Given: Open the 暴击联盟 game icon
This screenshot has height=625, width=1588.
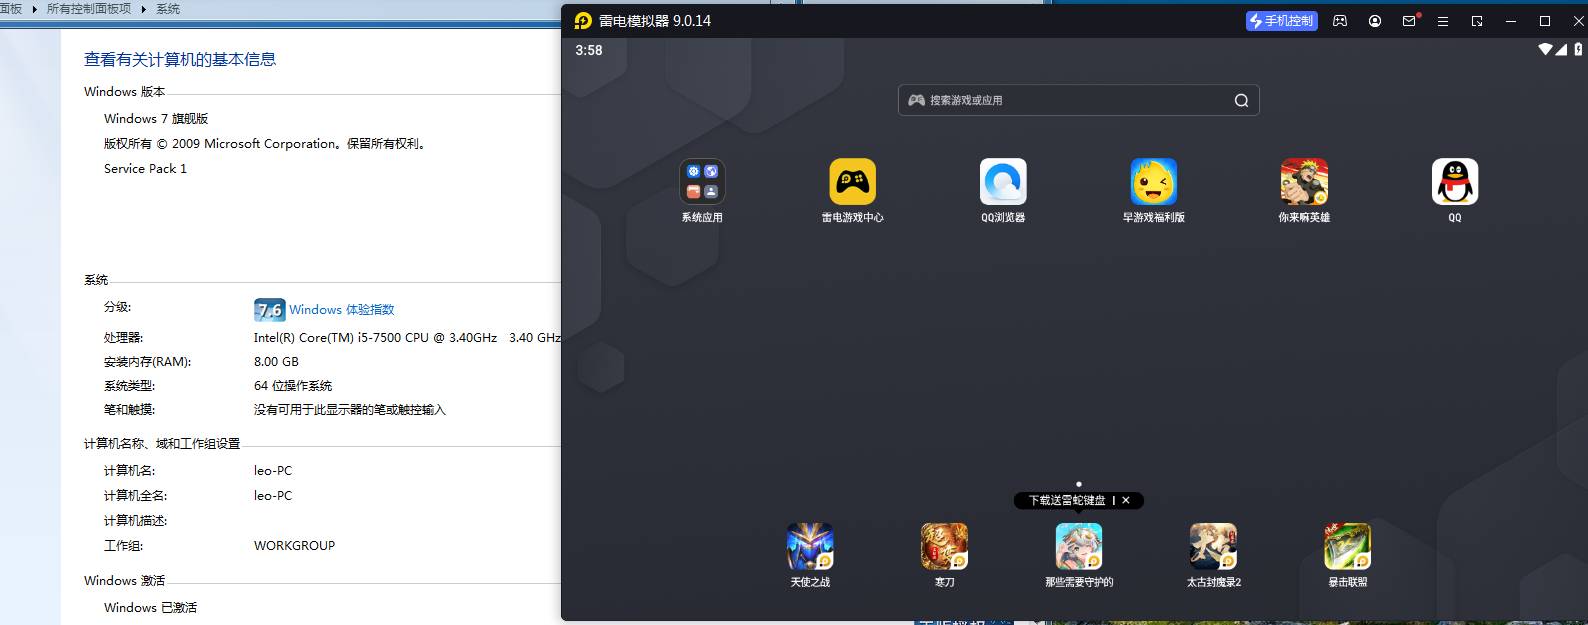Looking at the screenshot, I should [1348, 546].
